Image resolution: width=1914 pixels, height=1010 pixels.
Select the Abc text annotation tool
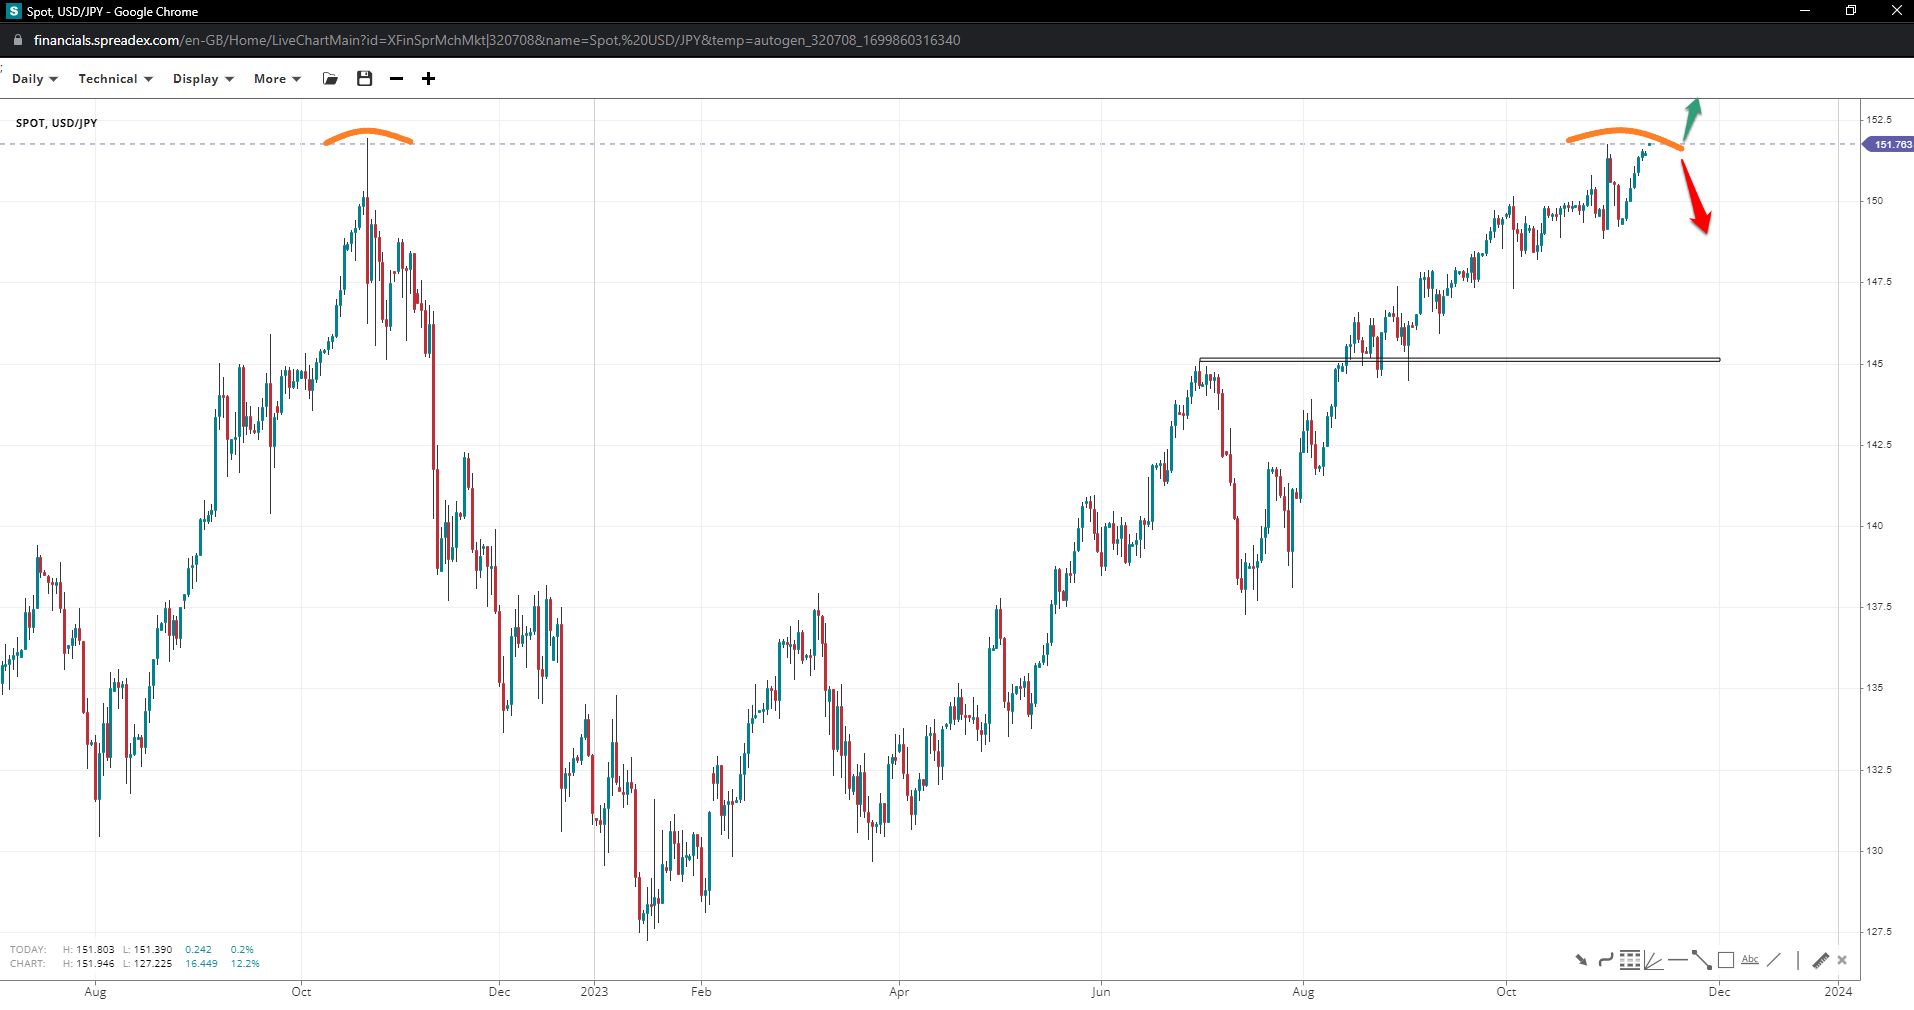click(1750, 960)
